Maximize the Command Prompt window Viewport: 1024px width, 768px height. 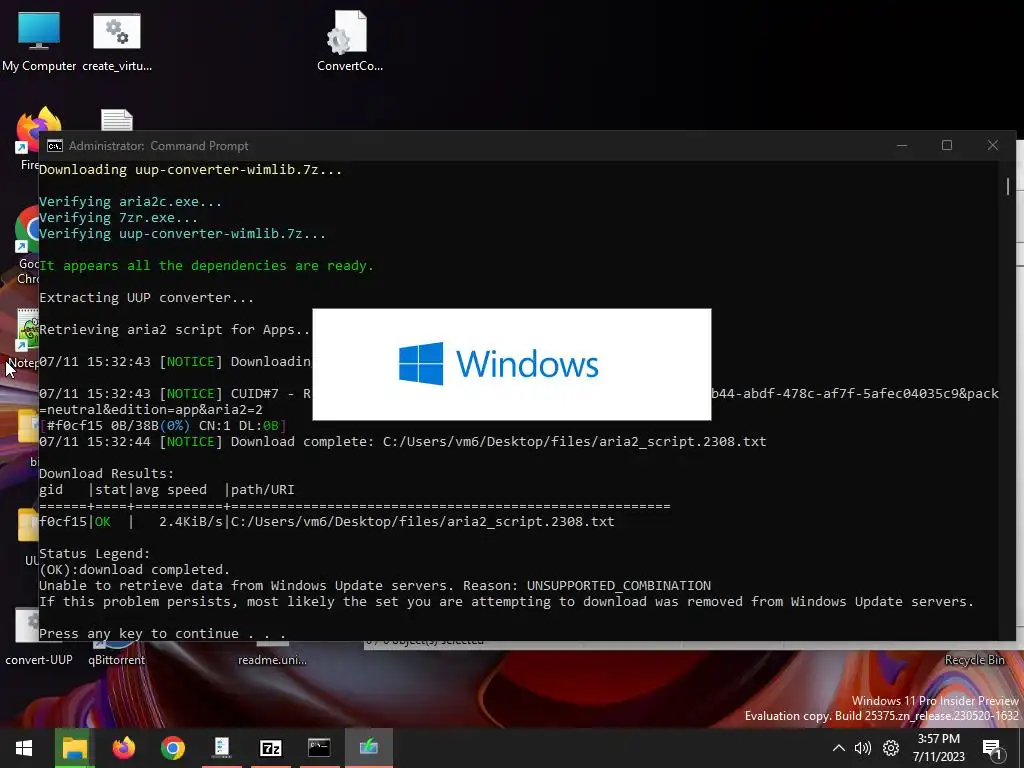coord(947,145)
